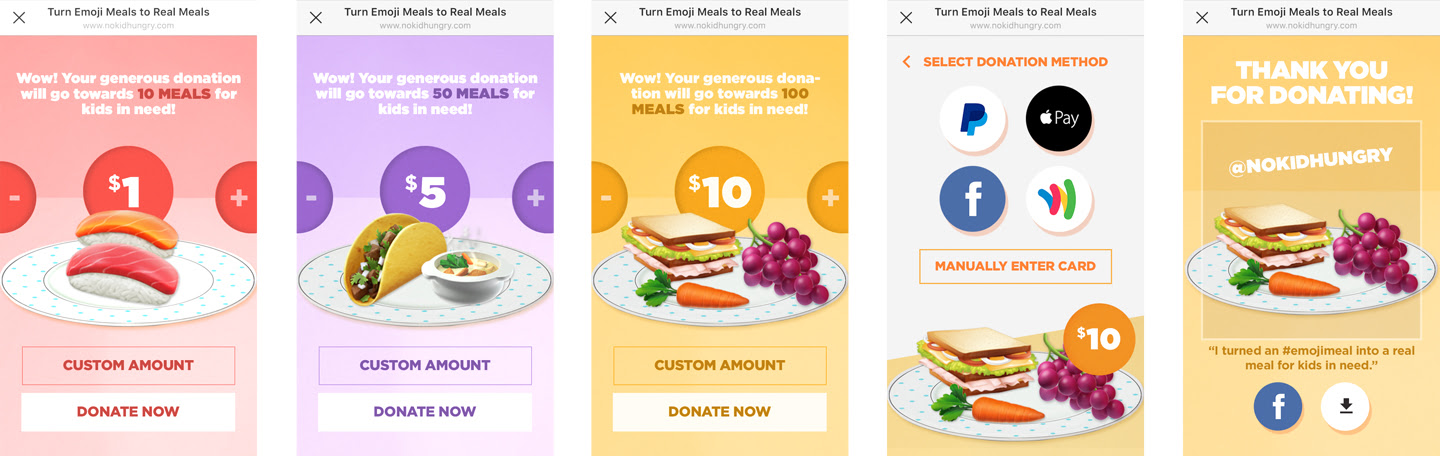Select PayPal as the donation method

click(x=971, y=119)
